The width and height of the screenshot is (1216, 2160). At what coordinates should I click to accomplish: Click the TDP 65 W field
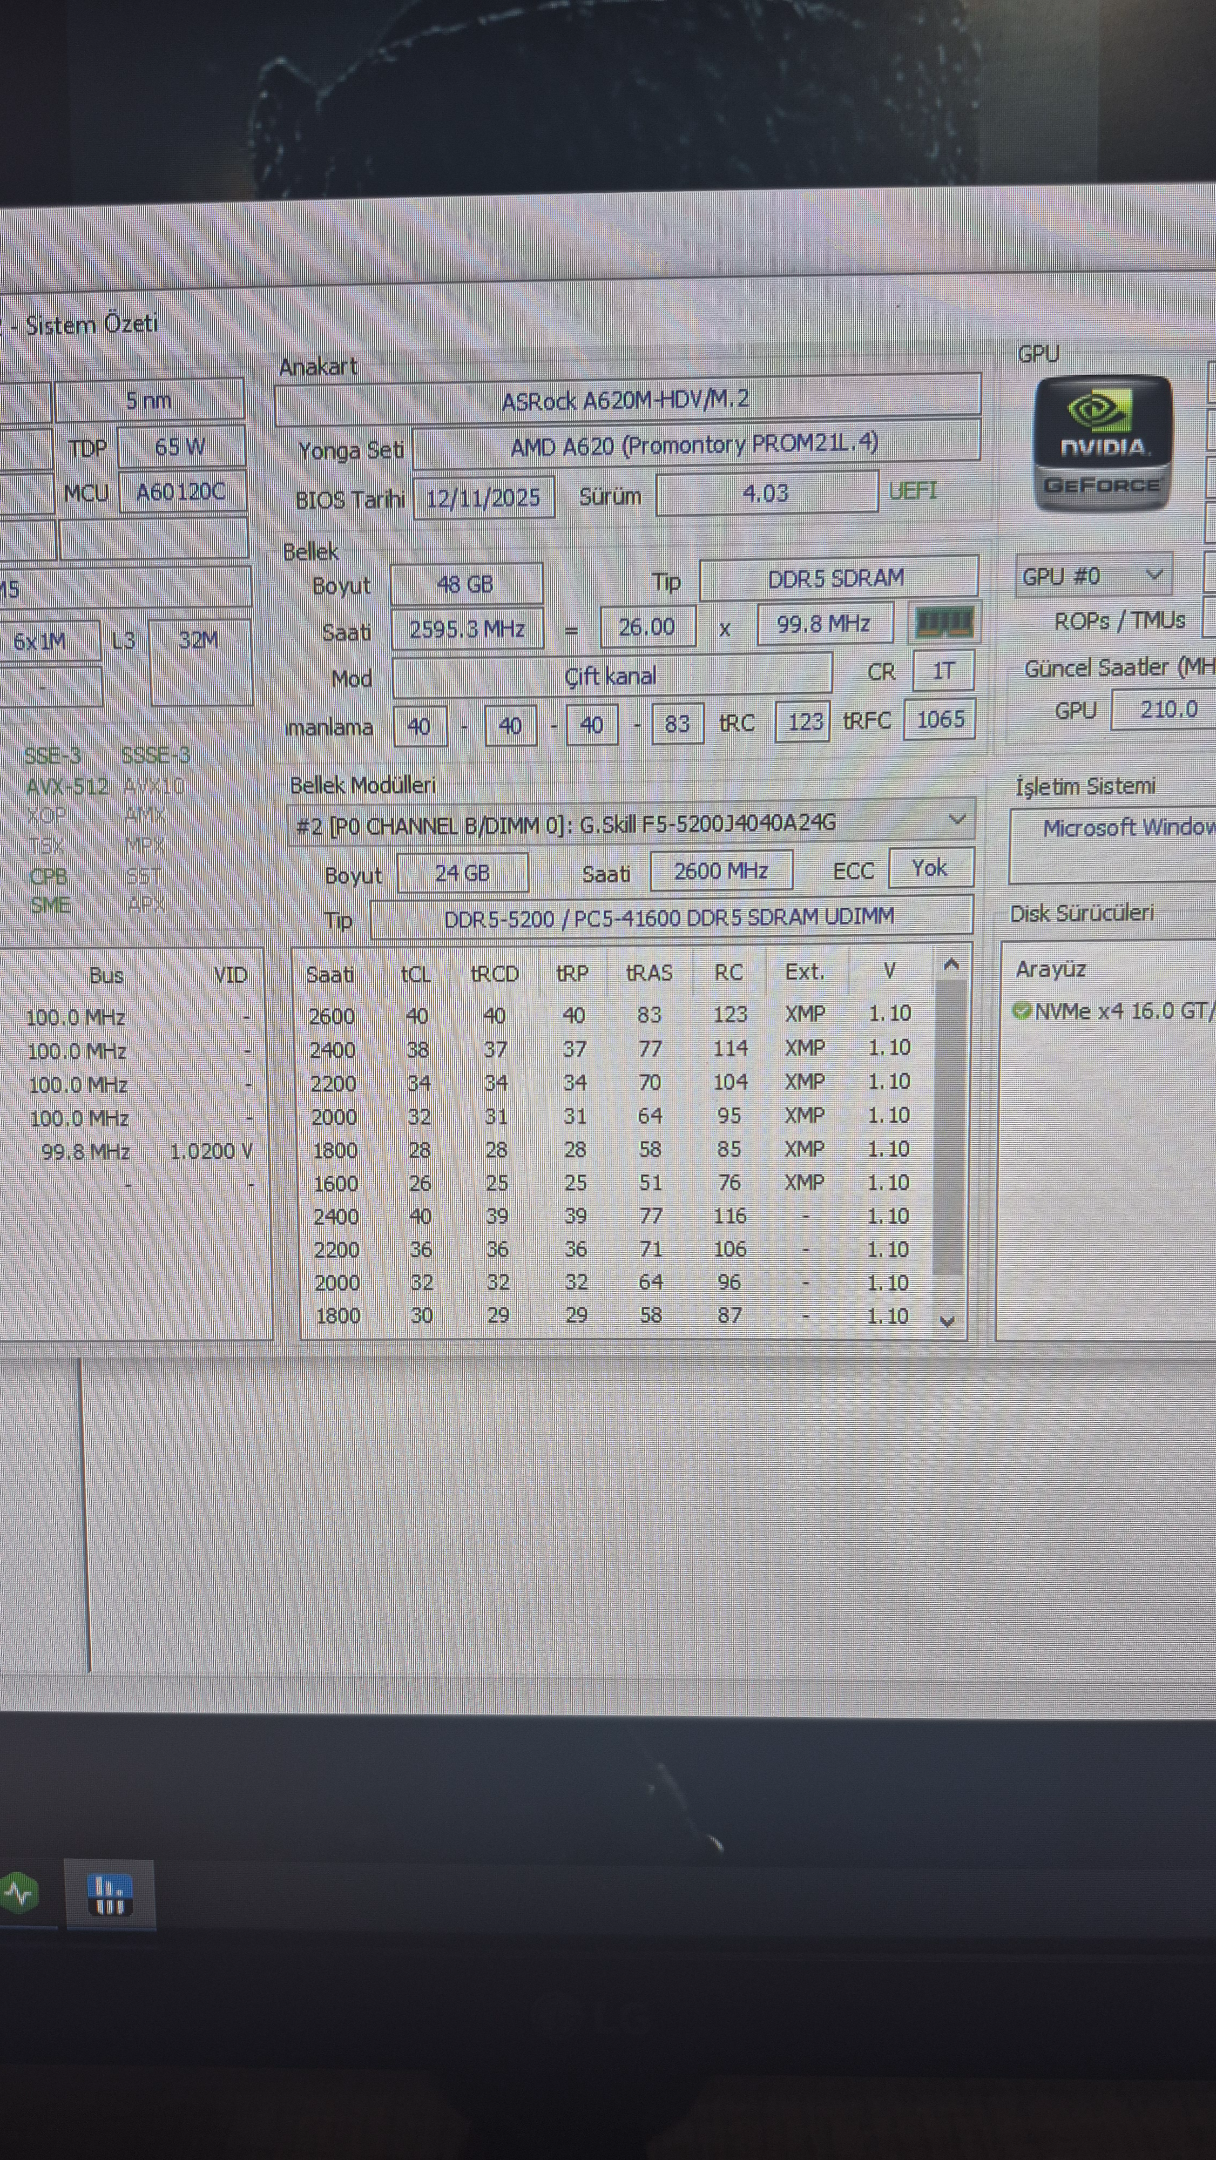(181, 447)
